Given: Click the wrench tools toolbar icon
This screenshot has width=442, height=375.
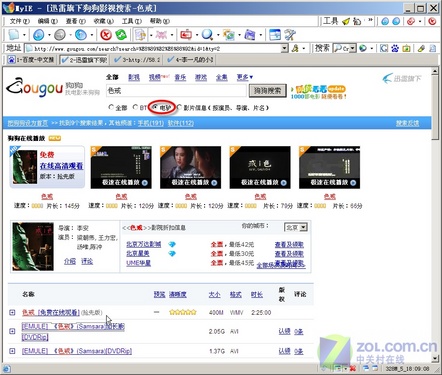Looking at the screenshot, I should [290, 34].
